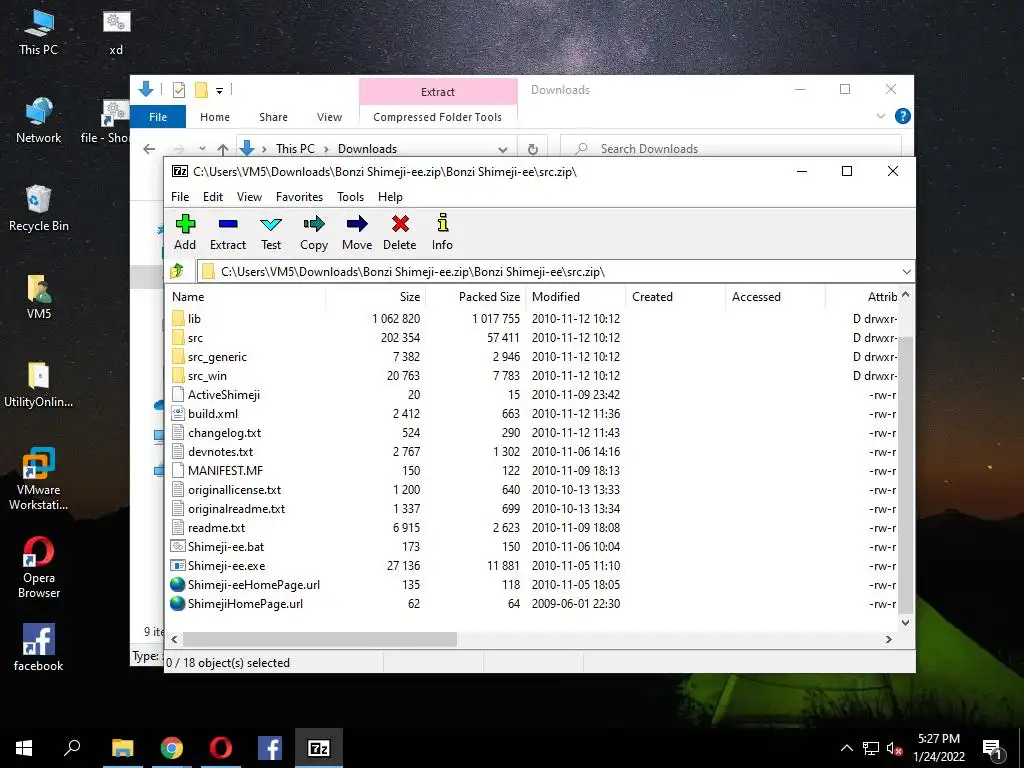Screen dimensions: 1024x768
Task: Expand the Explorer ribbon chevron
Action: pos(880,116)
